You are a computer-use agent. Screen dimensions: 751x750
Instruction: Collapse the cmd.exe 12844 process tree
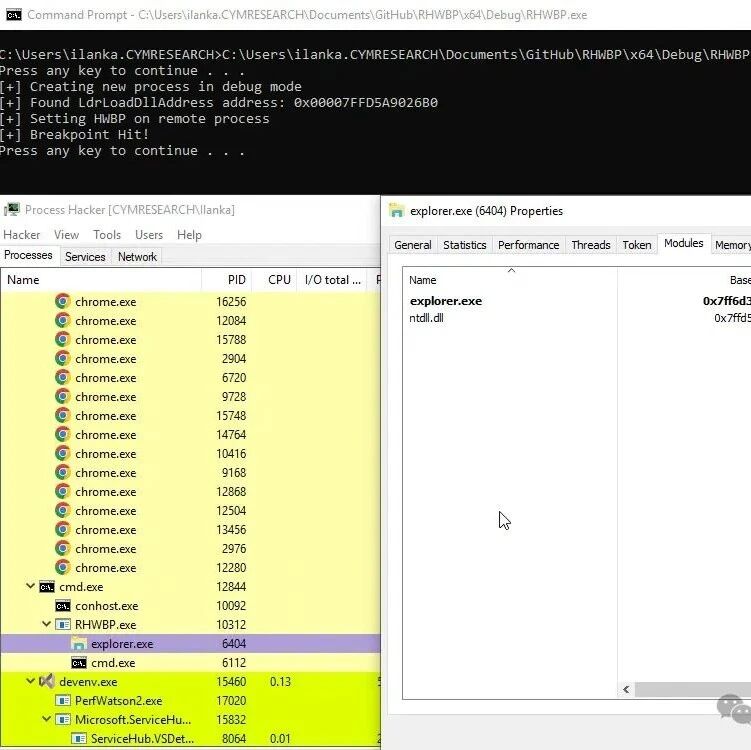30,586
